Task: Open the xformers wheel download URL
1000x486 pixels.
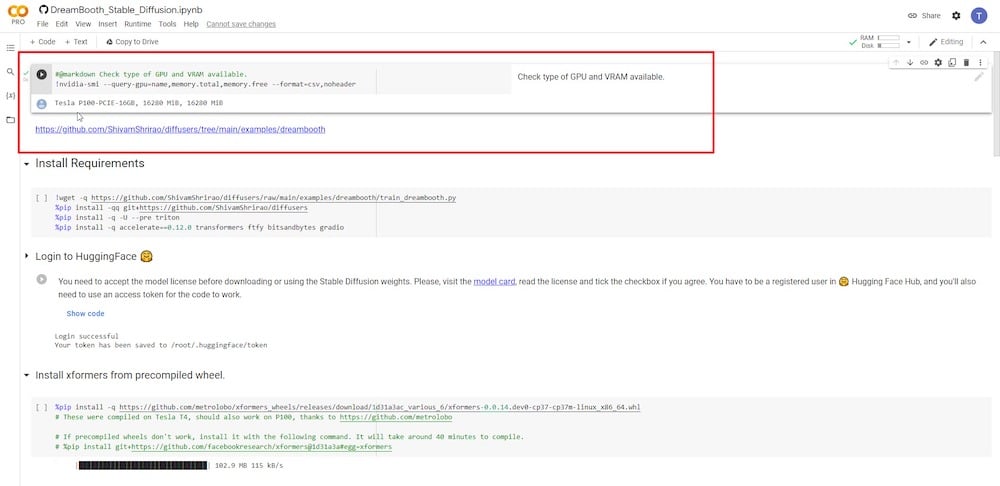Action: coord(380,407)
